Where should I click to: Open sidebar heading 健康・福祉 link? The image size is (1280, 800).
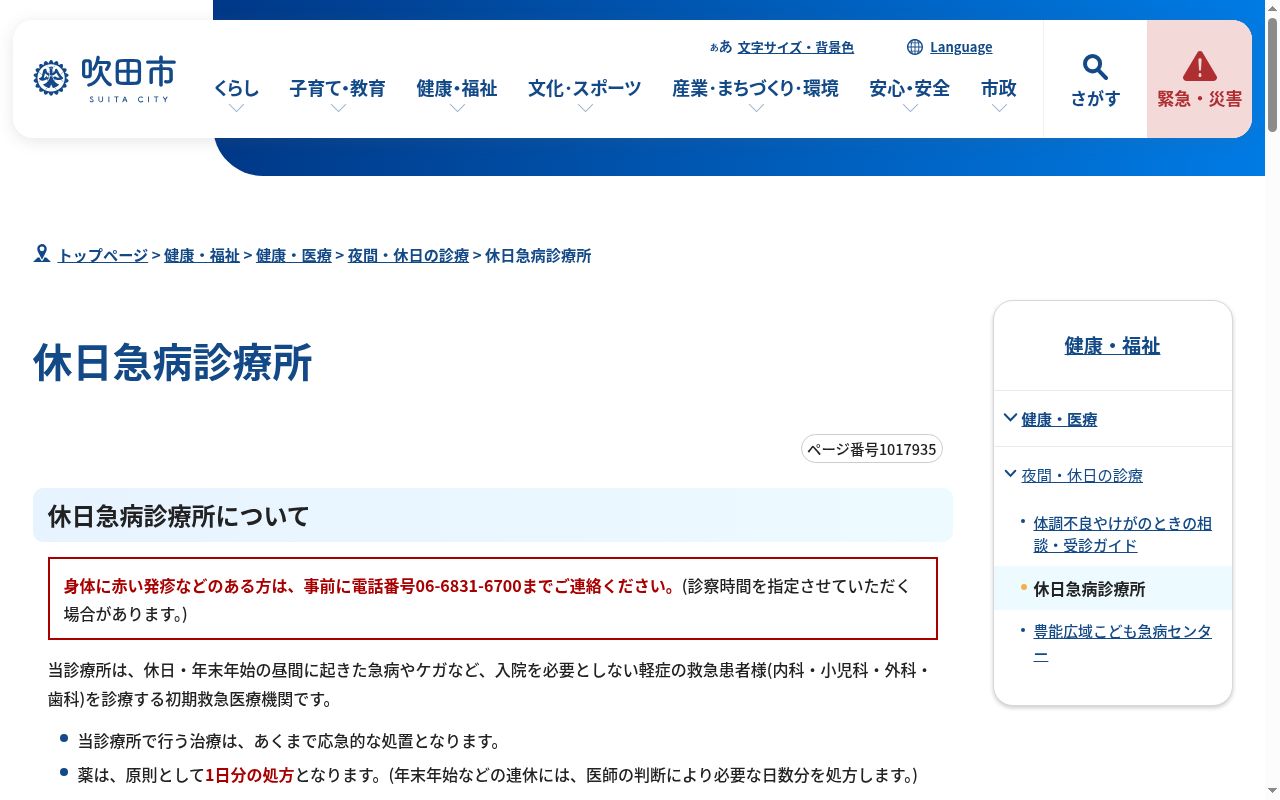[1113, 346]
